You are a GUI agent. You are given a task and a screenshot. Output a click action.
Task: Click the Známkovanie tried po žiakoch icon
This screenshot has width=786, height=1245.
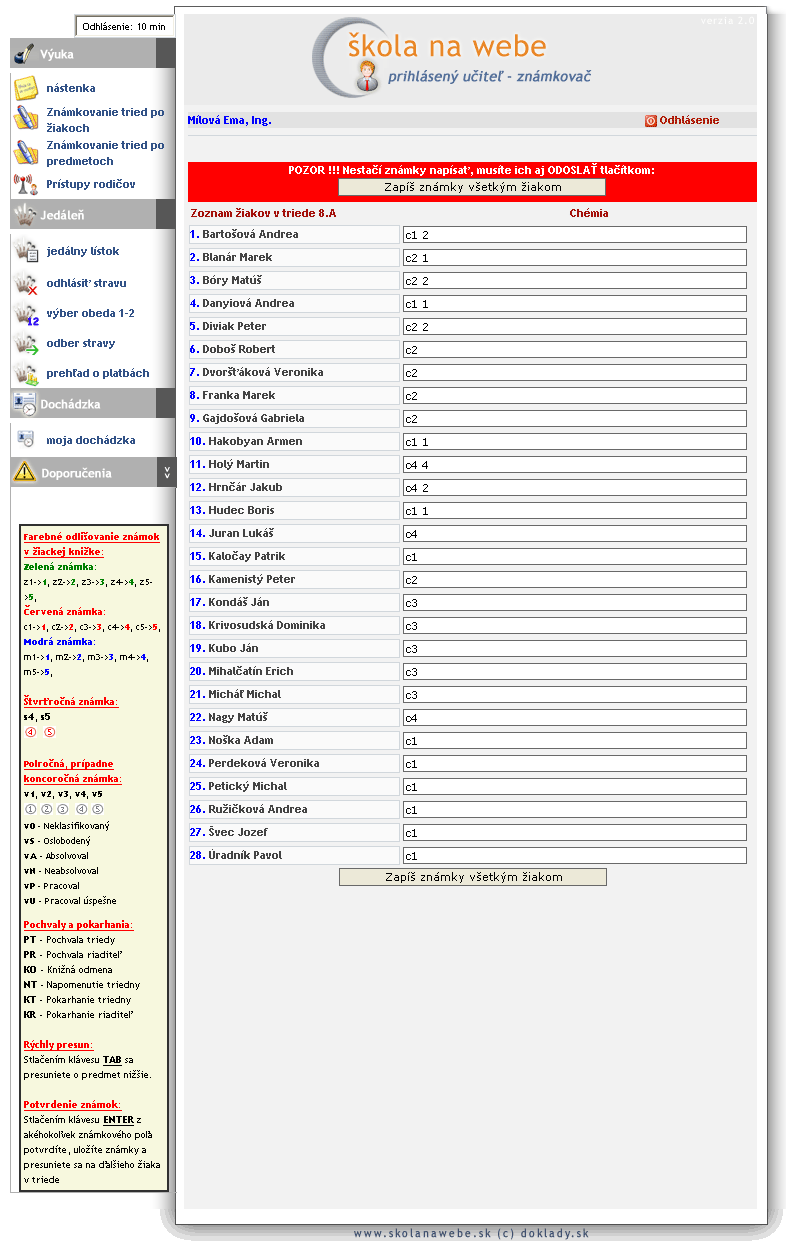pyautogui.click(x=26, y=120)
